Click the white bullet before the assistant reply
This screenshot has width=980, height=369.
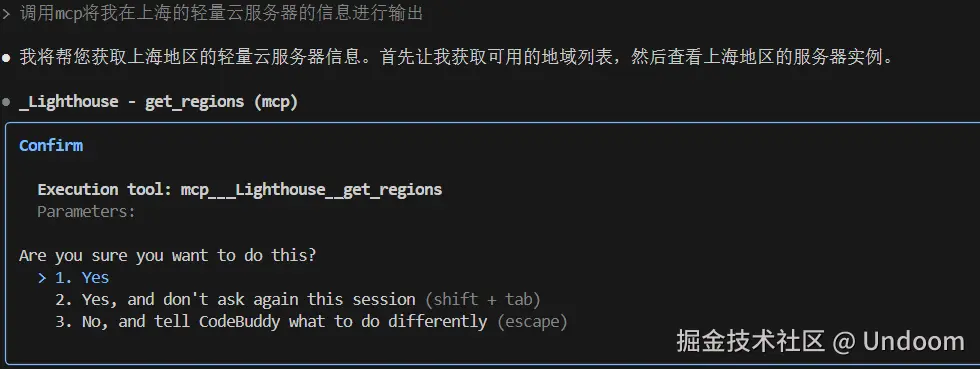click(x=6, y=58)
